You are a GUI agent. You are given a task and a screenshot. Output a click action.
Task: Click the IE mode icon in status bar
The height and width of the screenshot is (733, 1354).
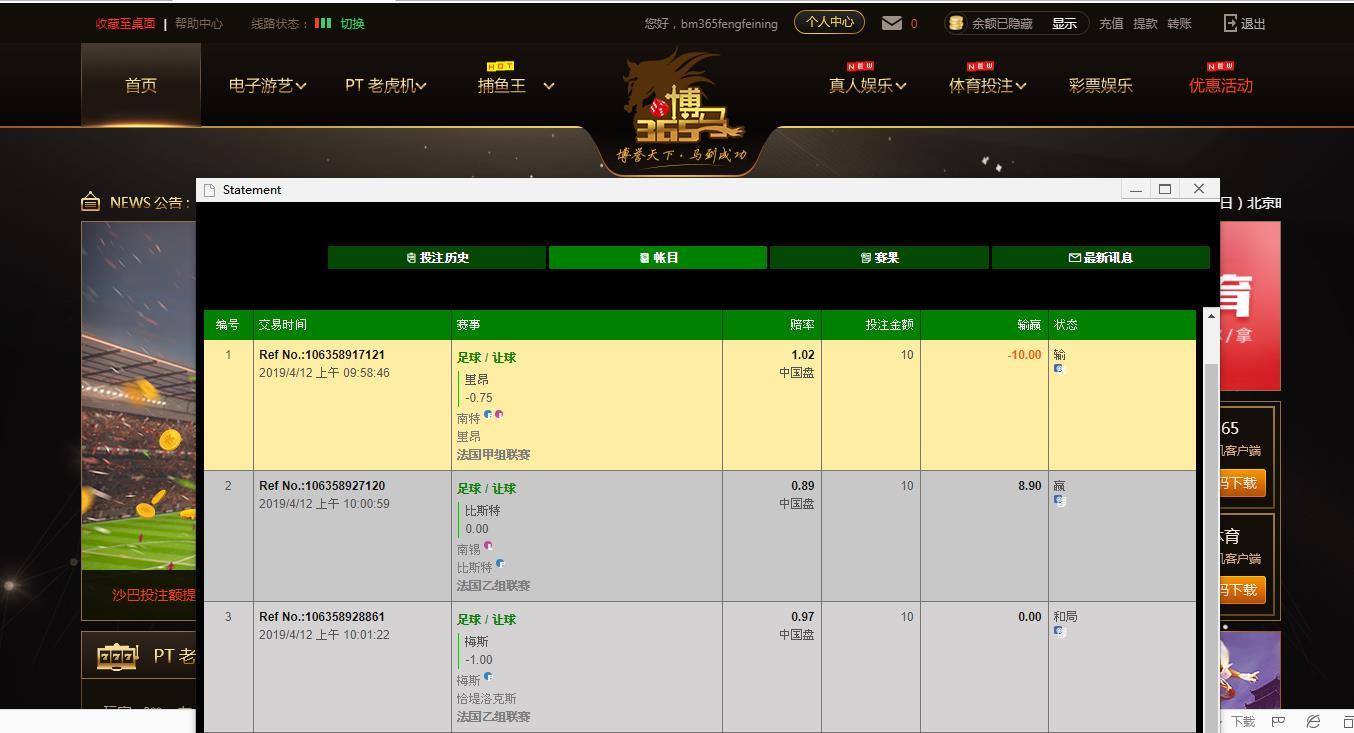[1313, 721]
